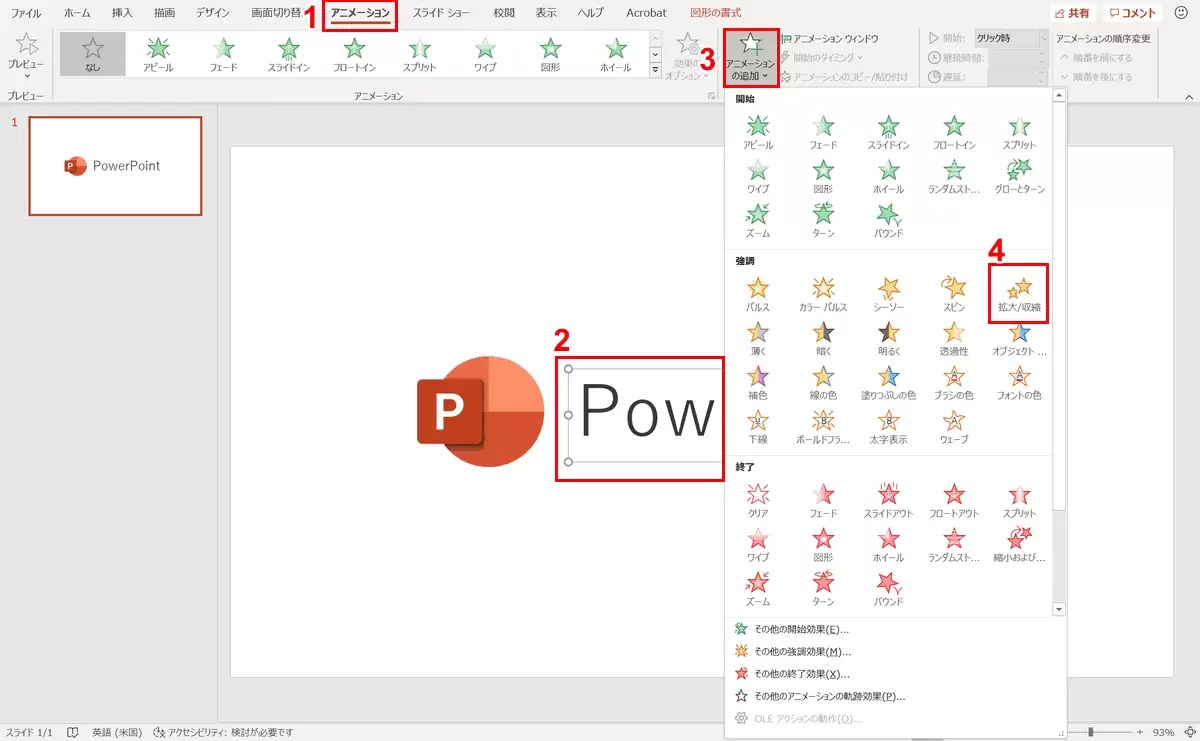Viewport: 1200px width, 741px height.
Task: Open the スライド ショー tab
Action: tap(443, 14)
